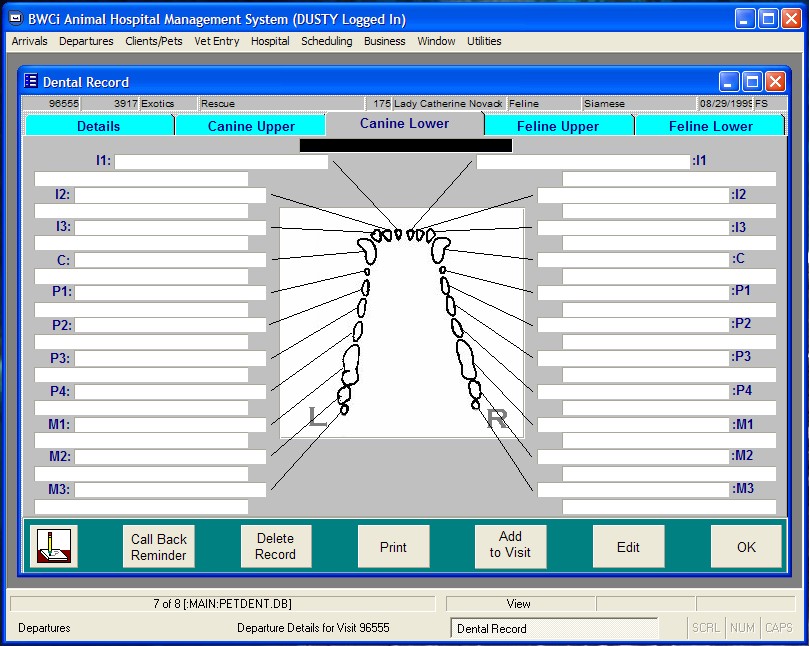Viewport: 809px width, 646px height.
Task: Click the Dental Record status bar field
Action: 554,628
